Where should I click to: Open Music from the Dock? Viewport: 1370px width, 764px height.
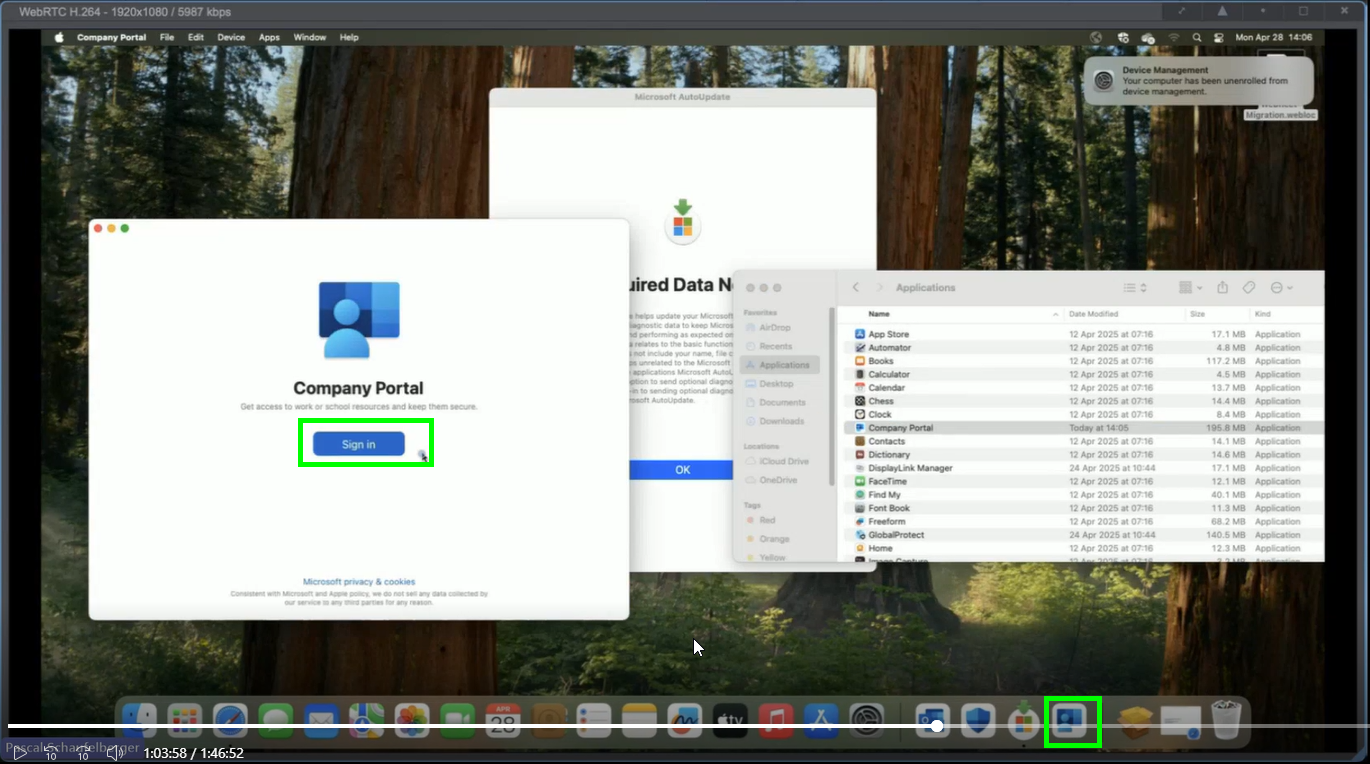click(x=776, y=721)
